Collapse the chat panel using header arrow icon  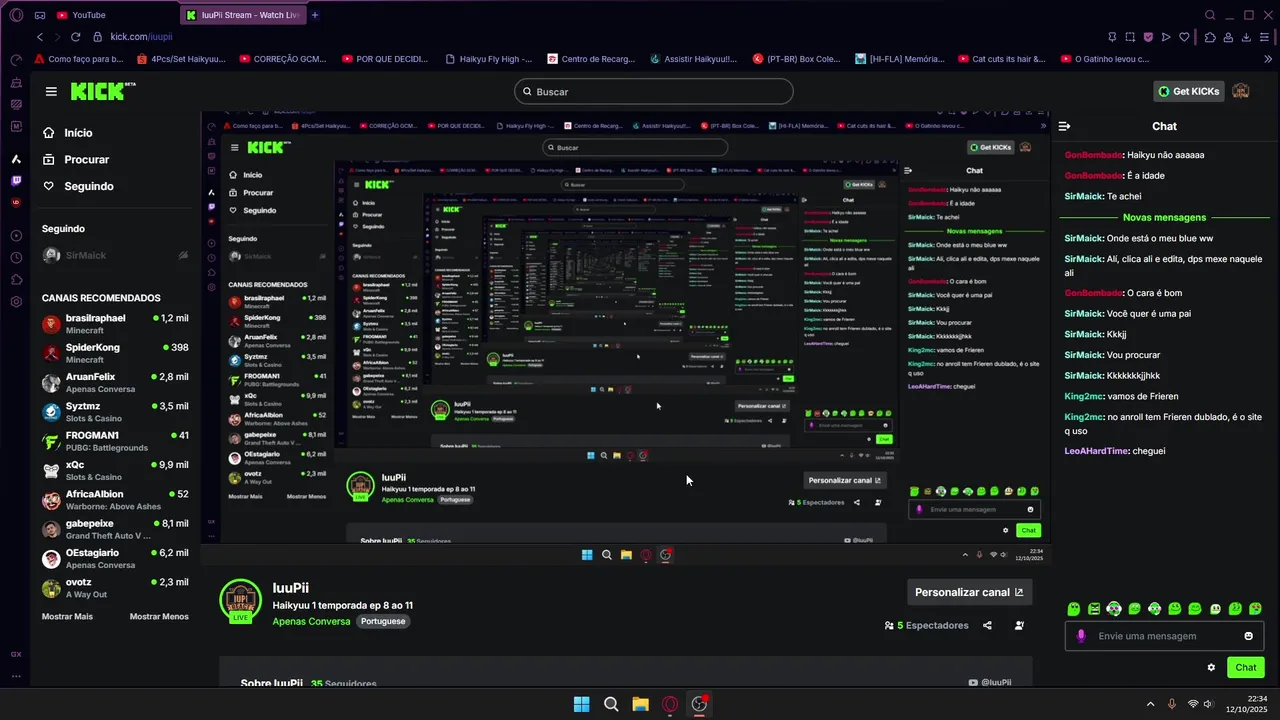coord(1064,126)
